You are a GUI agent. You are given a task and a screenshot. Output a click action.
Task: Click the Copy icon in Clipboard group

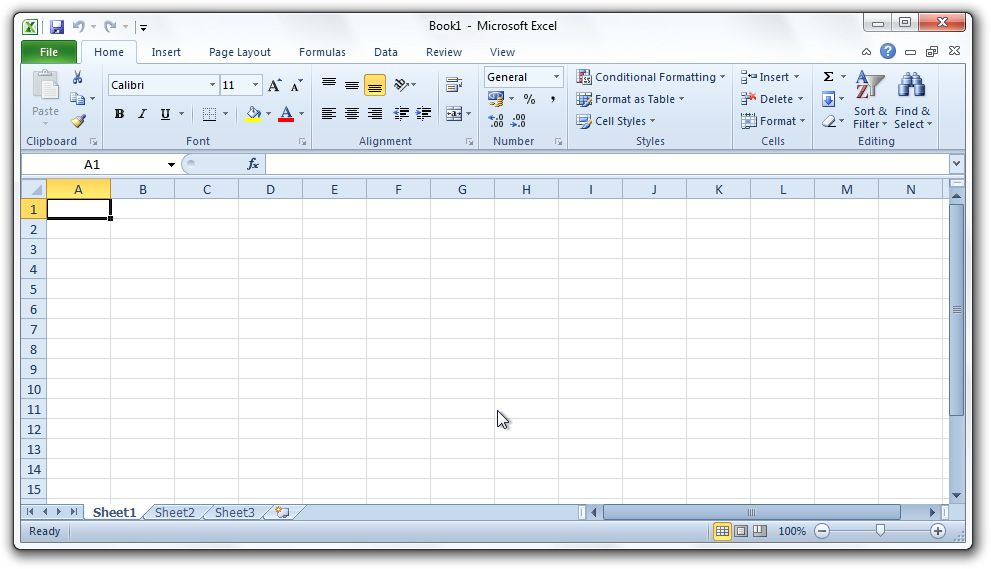77,99
